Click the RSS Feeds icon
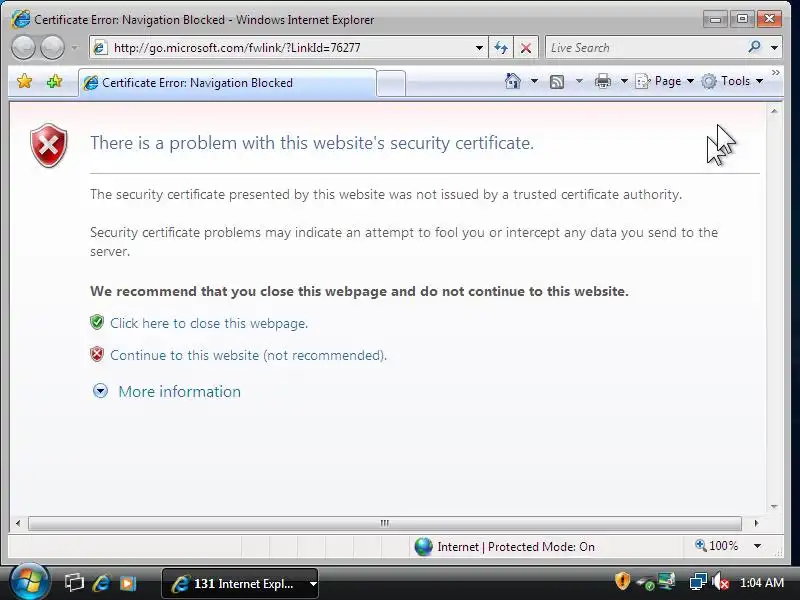This screenshot has height=600, width=800. click(557, 82)
